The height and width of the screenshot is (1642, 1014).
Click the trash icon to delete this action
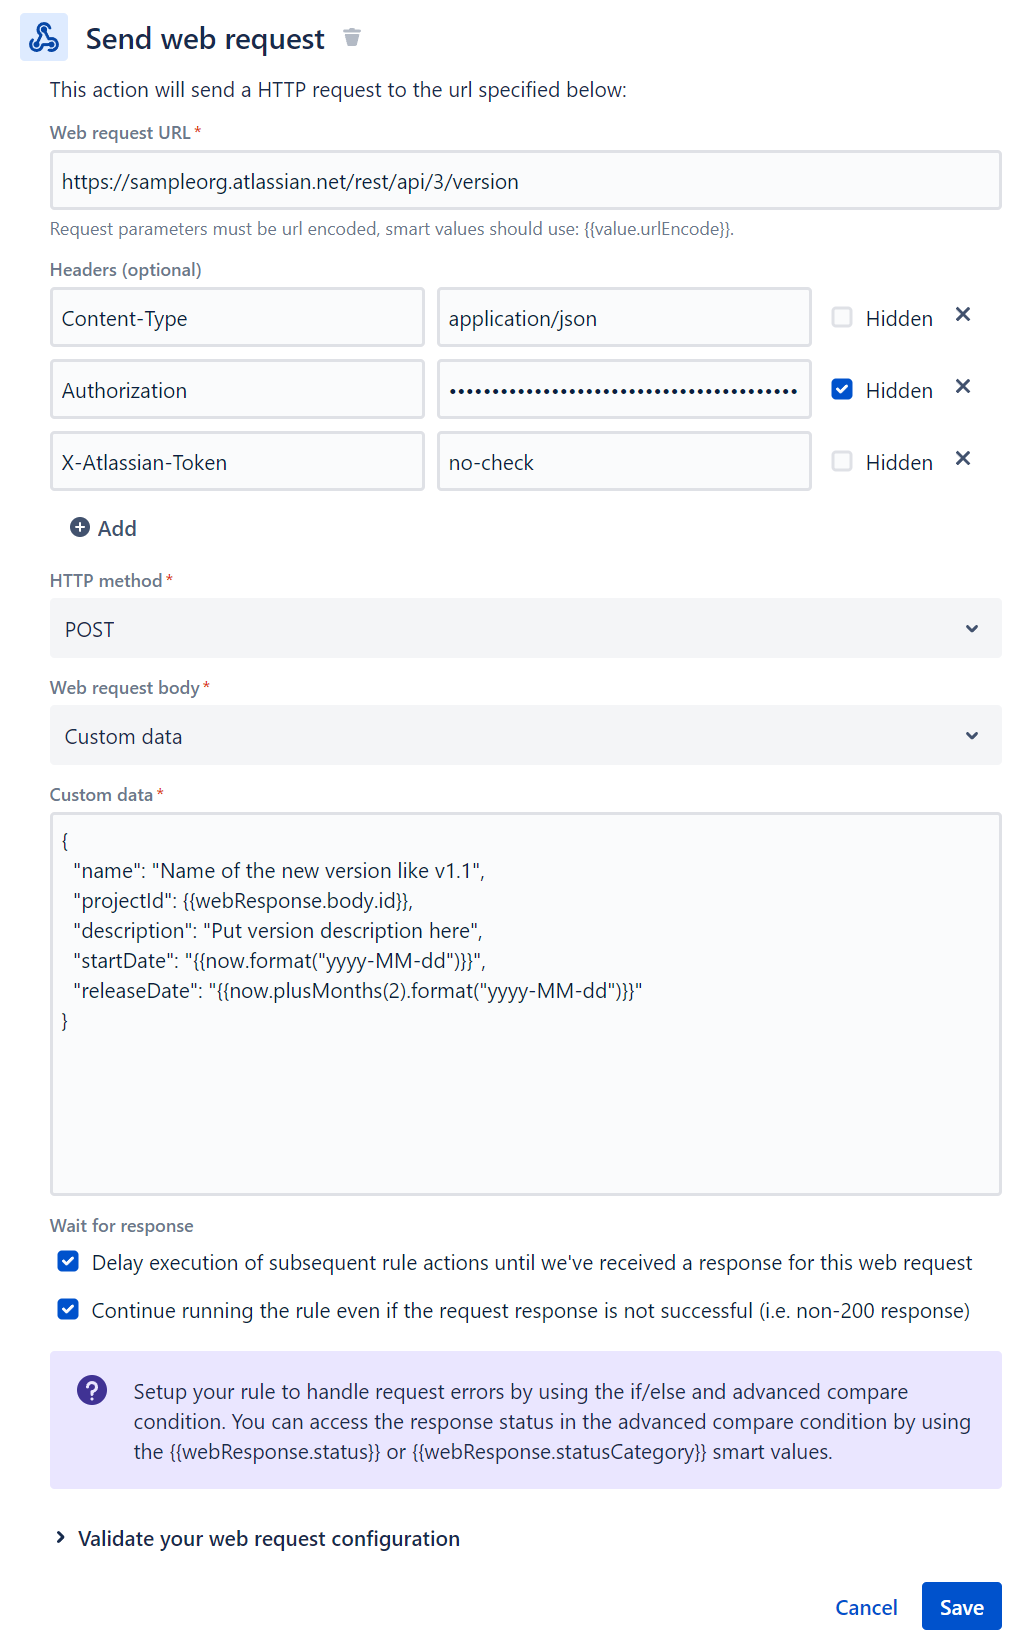[352, 37]
